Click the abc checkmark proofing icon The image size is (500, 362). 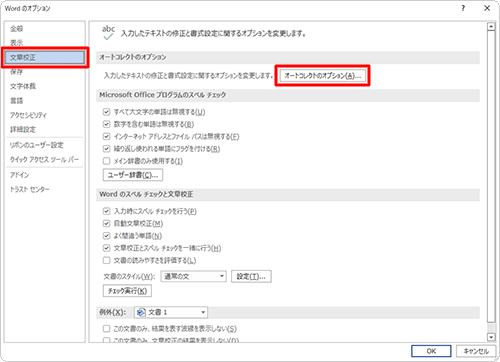(108, 33)
